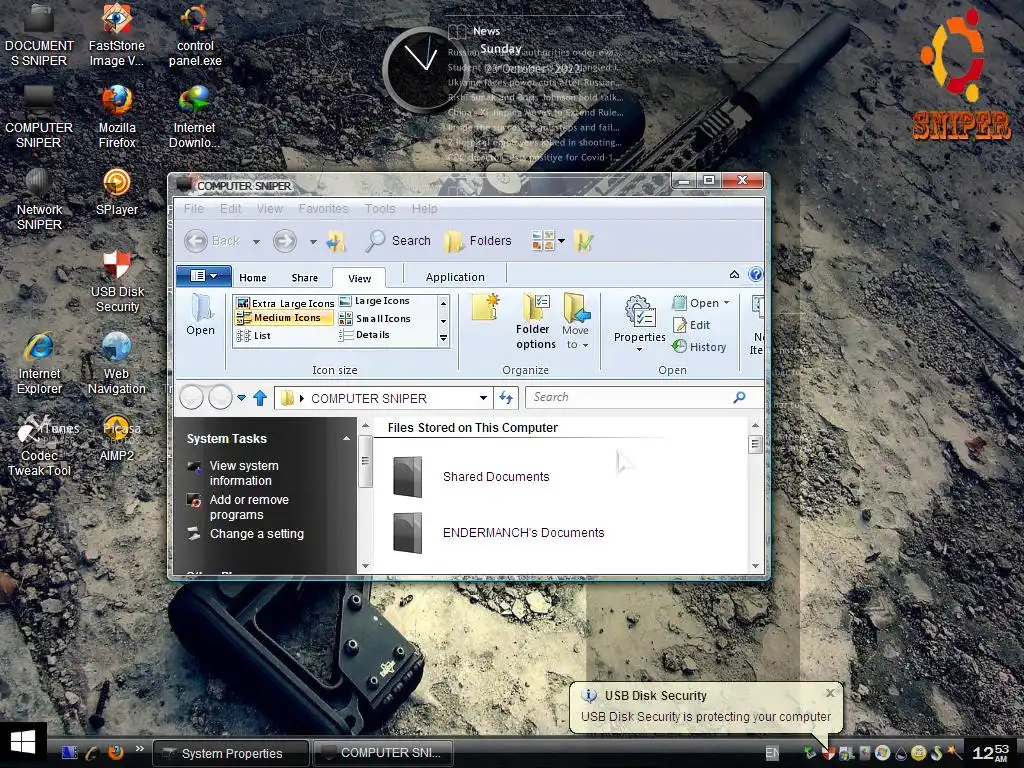Click the Windows Start button
Screen dimensions: 1024x768
point(23,744)
